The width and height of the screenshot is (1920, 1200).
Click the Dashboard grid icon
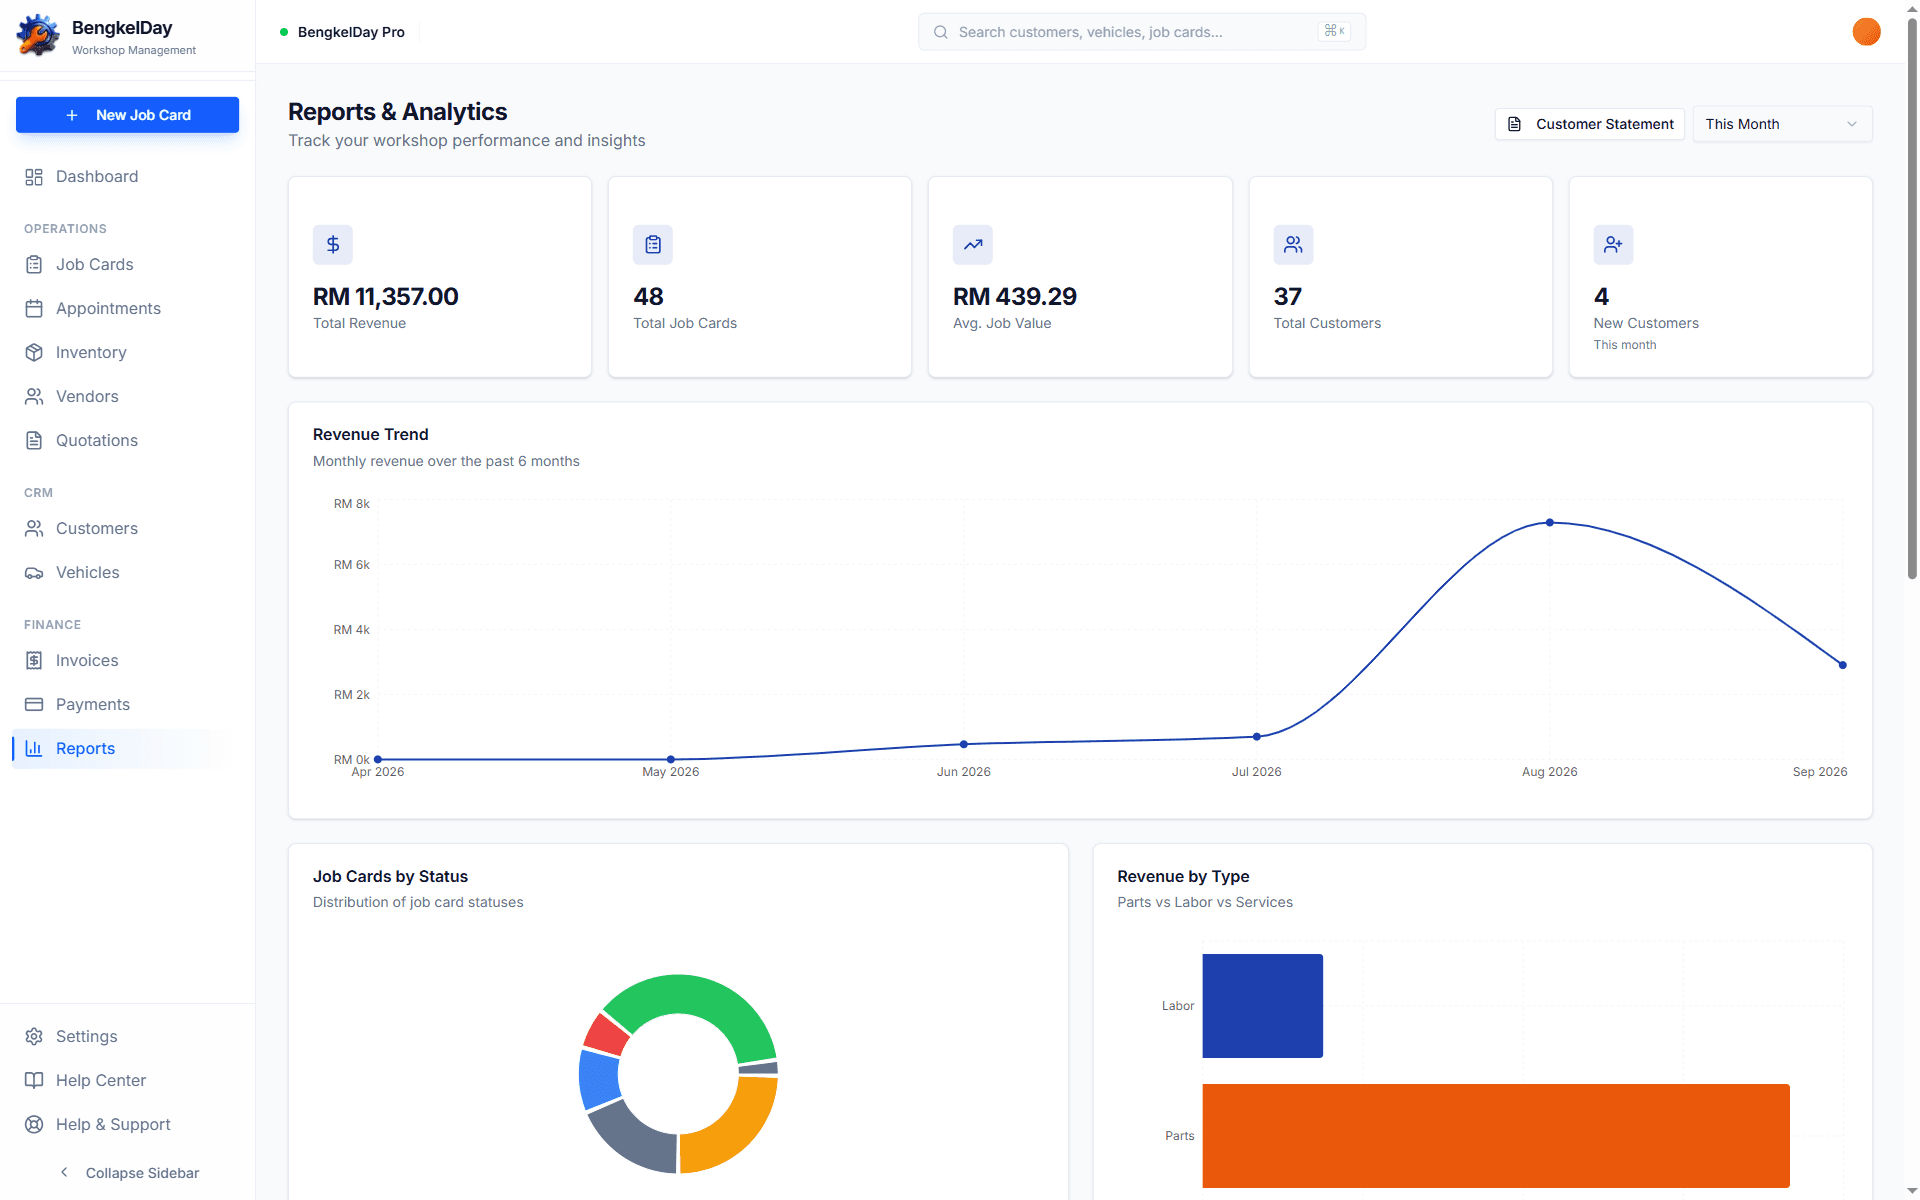pyautogui.click(x=34, y=177)
